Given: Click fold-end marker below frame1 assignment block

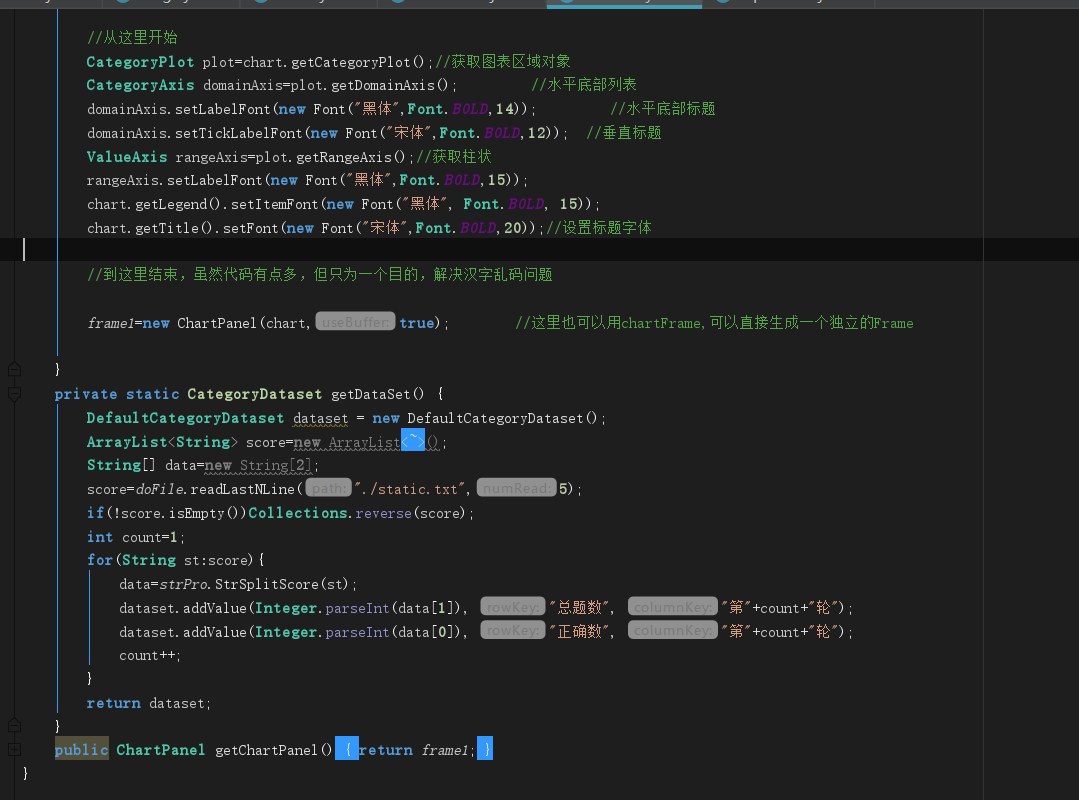Looking at the screenshot, I should 14,369.
